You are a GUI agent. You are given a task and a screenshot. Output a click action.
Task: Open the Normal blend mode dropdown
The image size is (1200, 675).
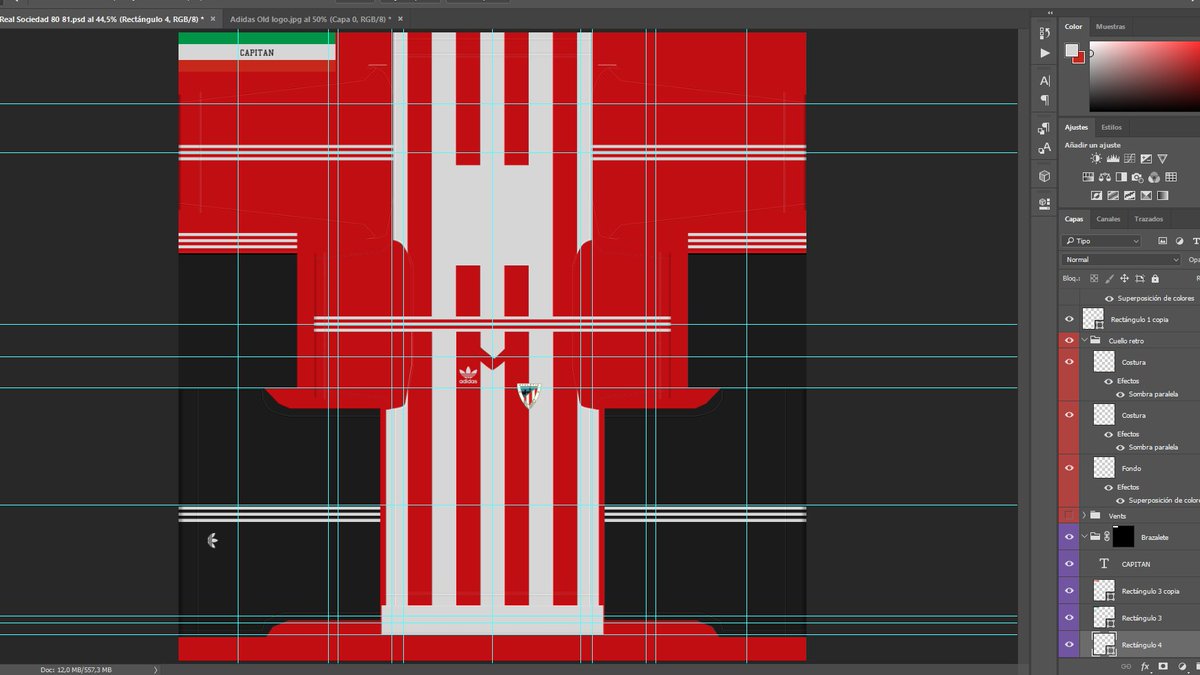coord(1121,260)
